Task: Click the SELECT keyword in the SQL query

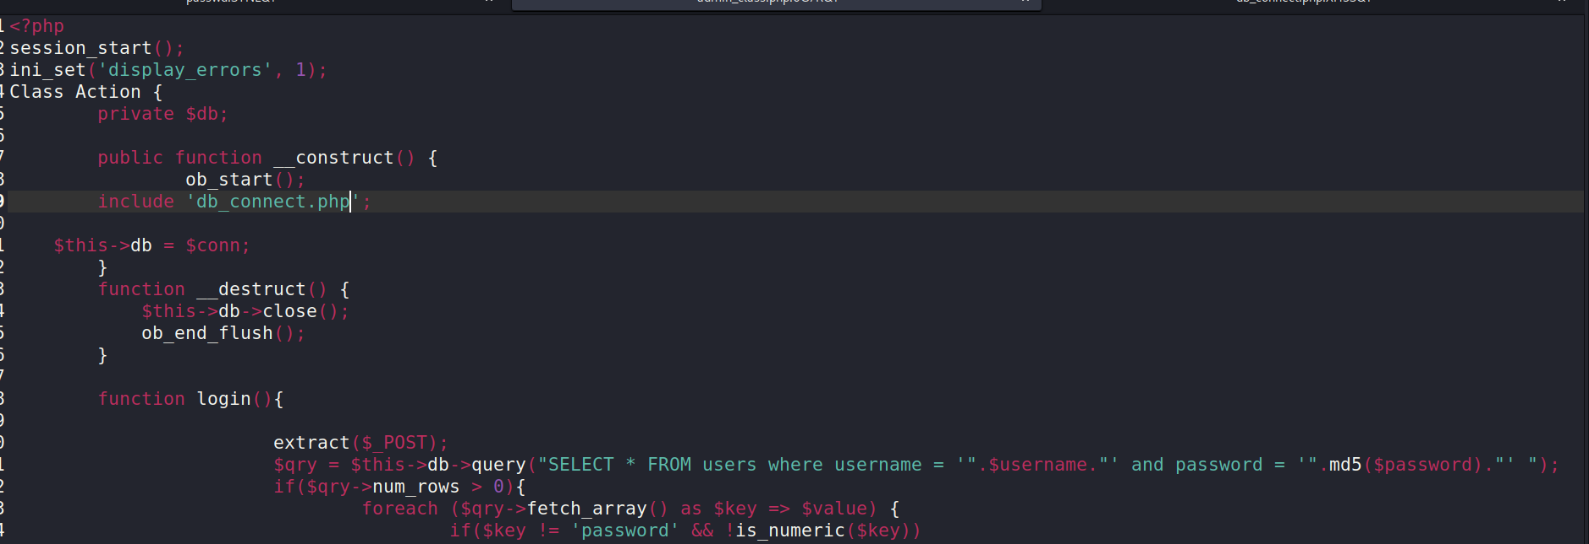Action: [581, 465]
